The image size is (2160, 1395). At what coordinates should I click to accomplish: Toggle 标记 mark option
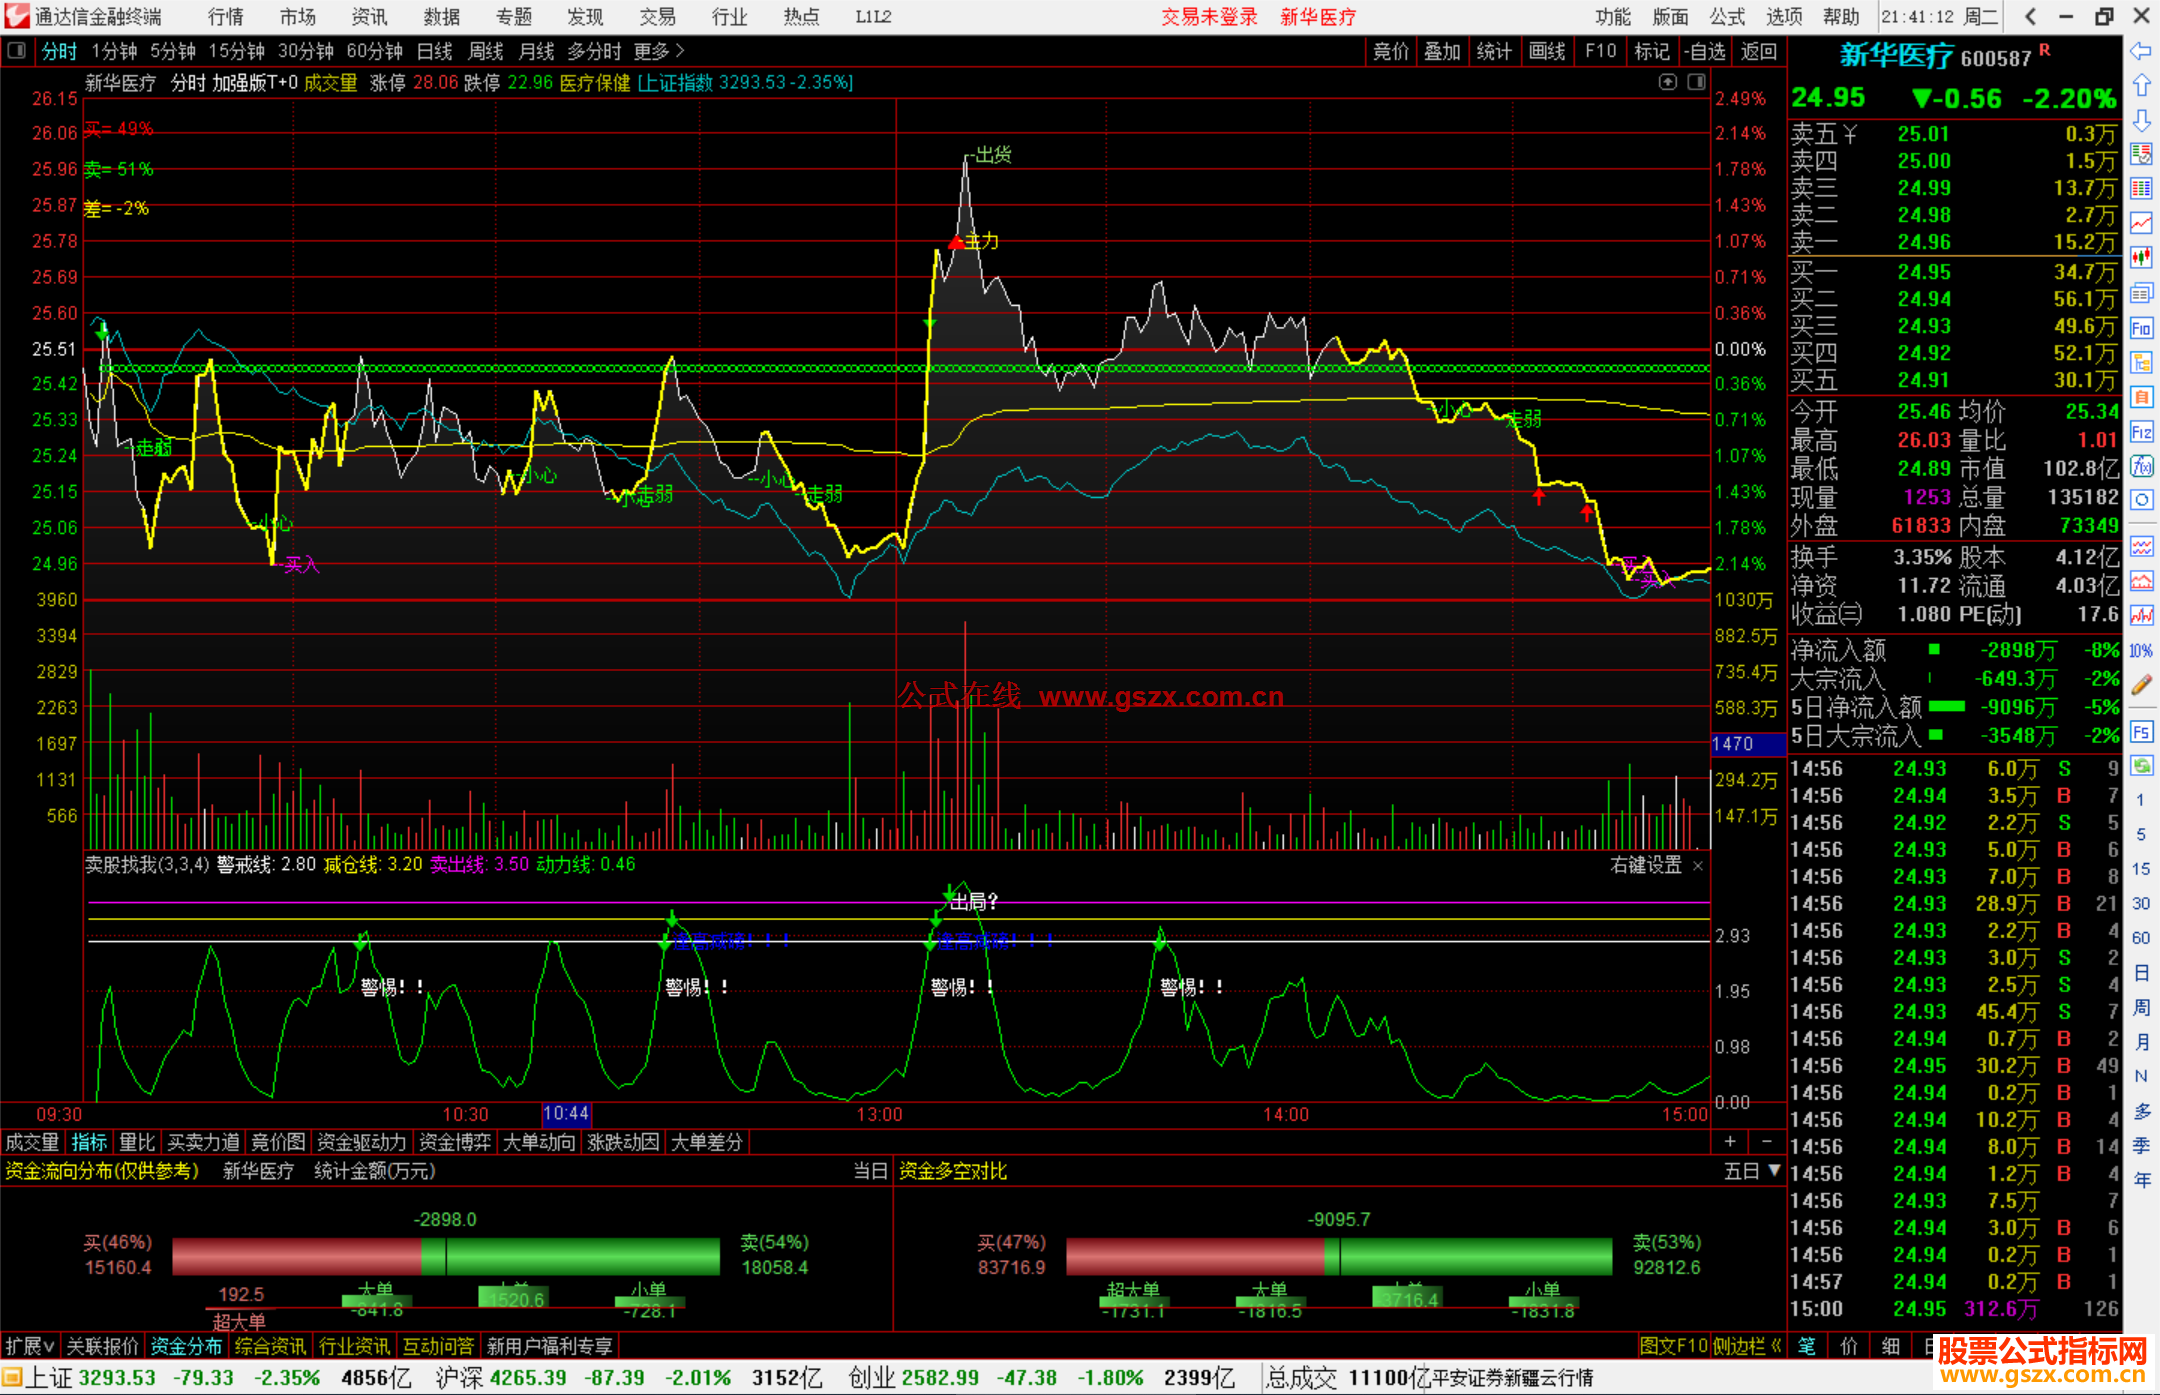pyautogui.click(x=1651, y=51)
